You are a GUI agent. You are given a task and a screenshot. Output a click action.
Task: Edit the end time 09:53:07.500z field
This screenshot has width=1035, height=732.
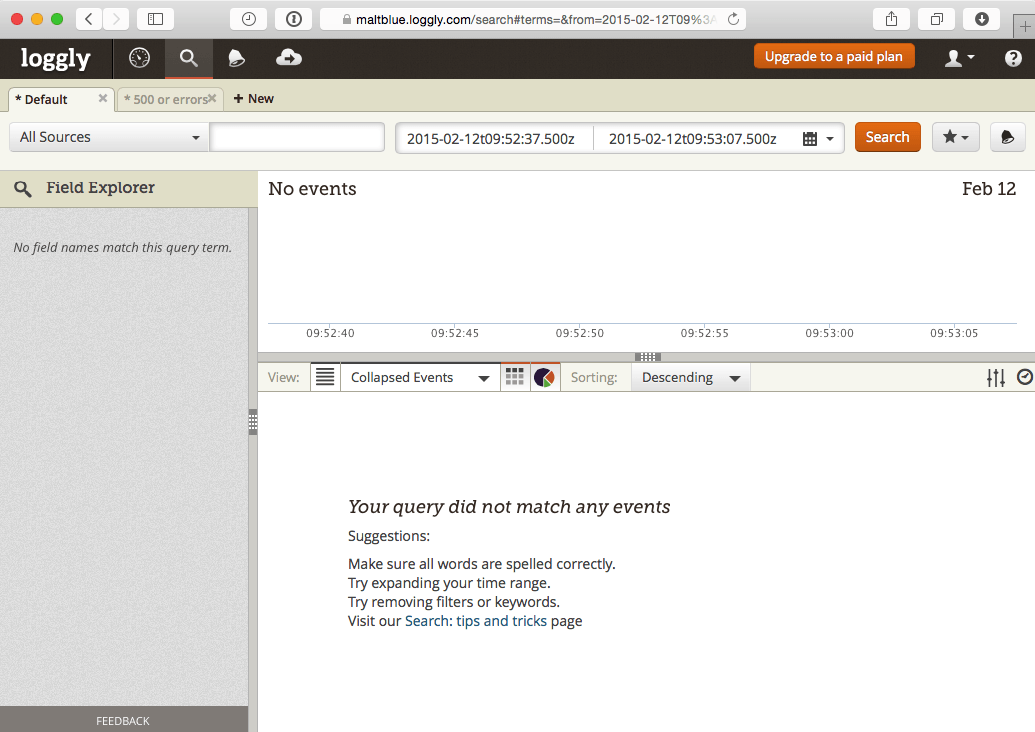coord(692,139)
